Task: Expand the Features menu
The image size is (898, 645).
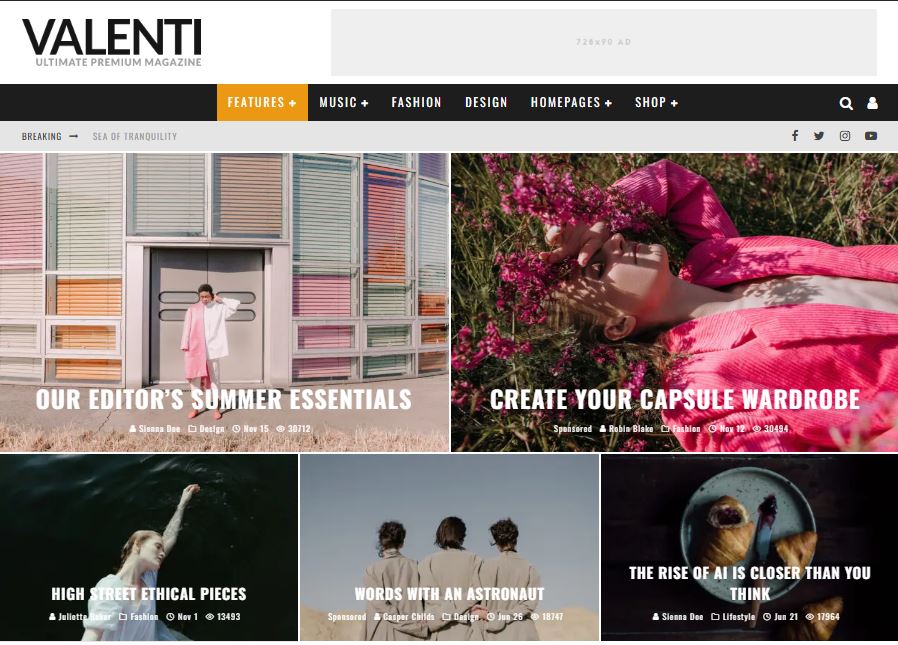Action: click(262, 103)
